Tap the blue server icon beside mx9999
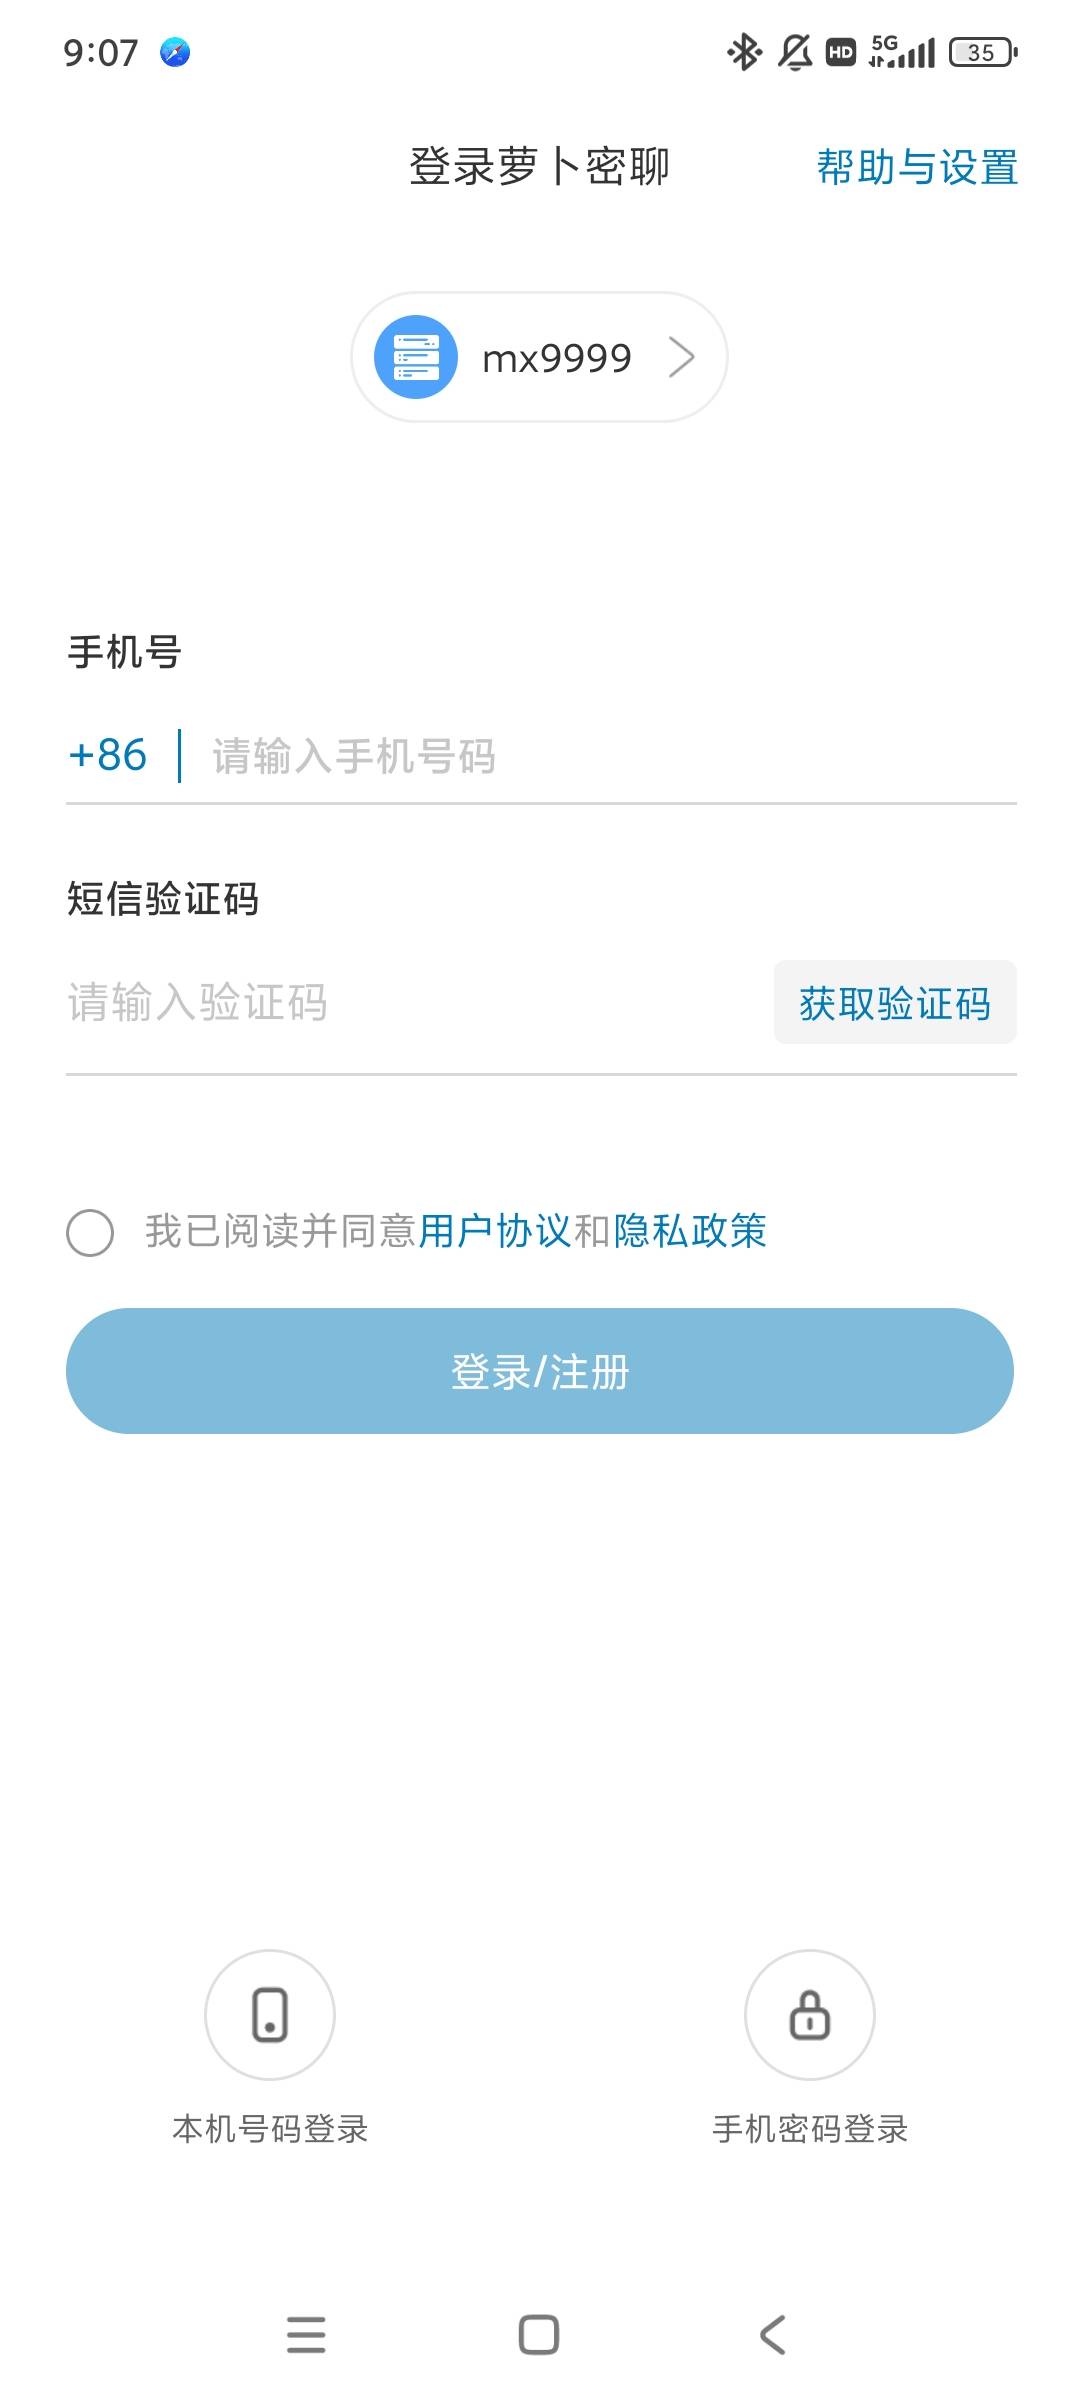The width and height of the screenshot is (1080, 2400). (x=416, y=357)
